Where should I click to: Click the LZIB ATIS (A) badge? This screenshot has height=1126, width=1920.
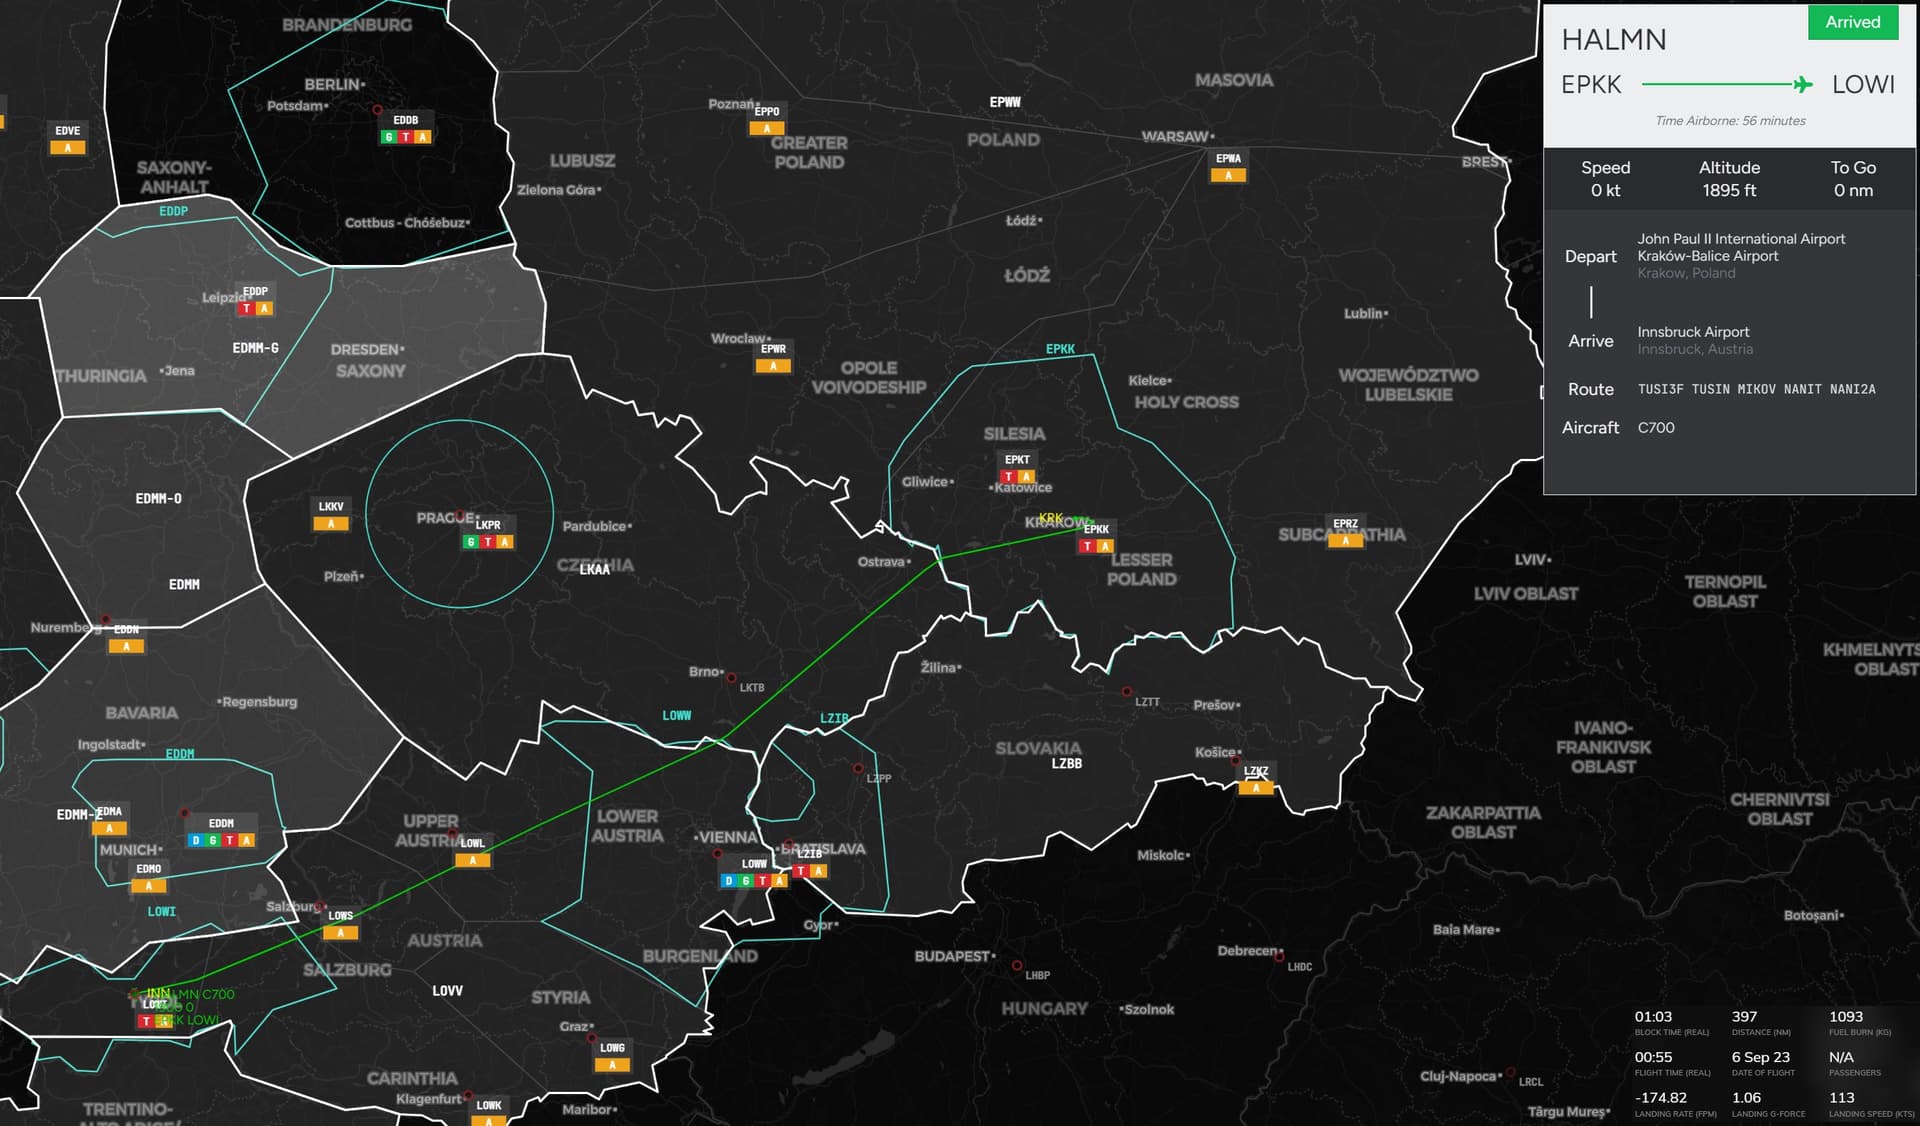818,871
